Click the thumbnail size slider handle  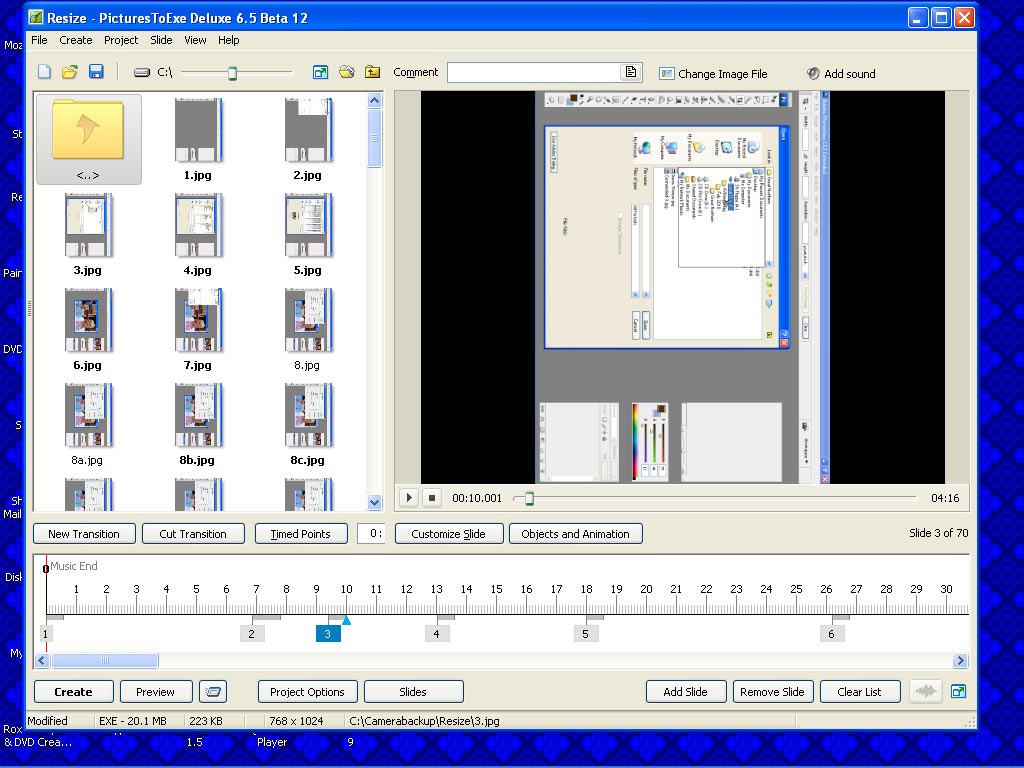coord(232,73)
